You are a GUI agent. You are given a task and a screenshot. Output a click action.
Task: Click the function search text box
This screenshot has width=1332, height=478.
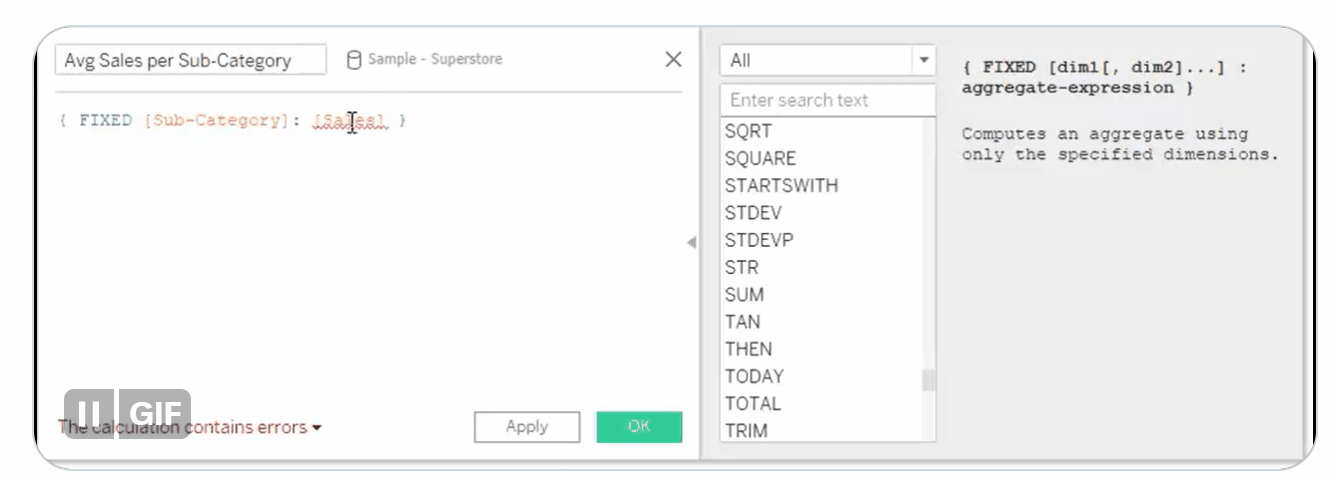click(827, 100)
